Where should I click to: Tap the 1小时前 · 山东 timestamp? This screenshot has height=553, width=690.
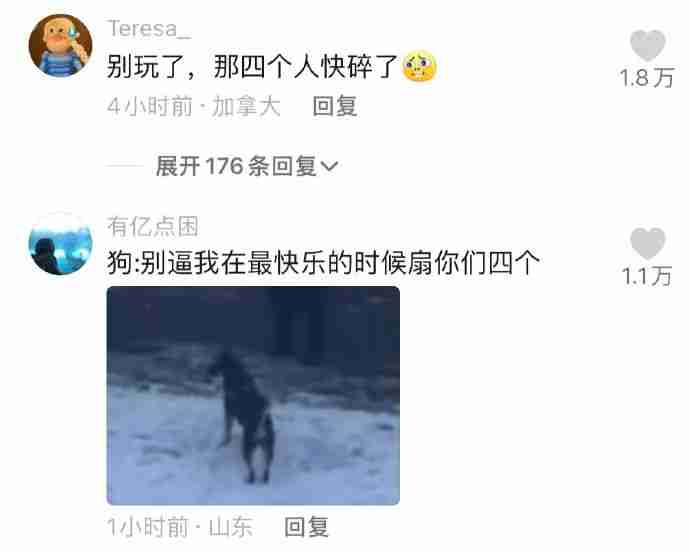(x=180, y=527)
